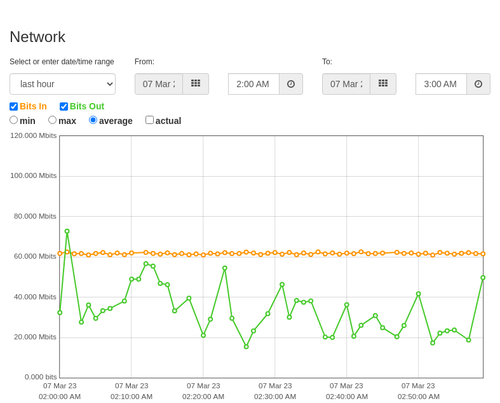Click the 02:10:00 AM axis label
The width and height of the screenshot is (500, 403).
131,397
